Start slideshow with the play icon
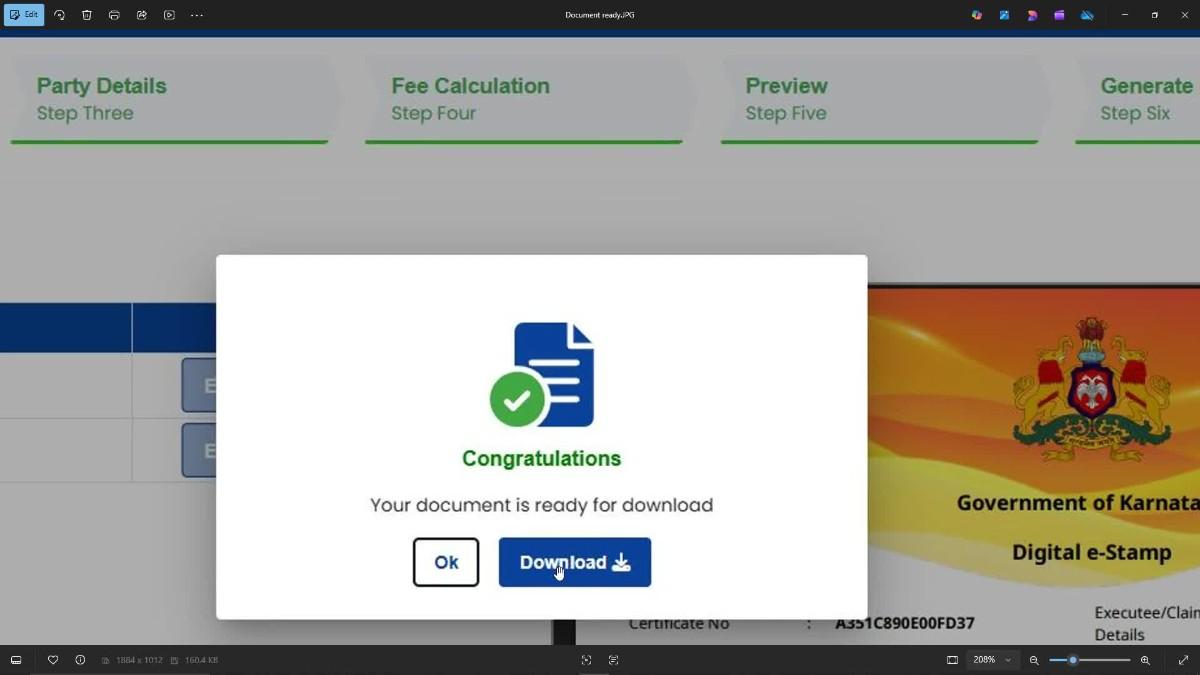This screenshot has width=1200, height=675. click(x=169, y=15)
